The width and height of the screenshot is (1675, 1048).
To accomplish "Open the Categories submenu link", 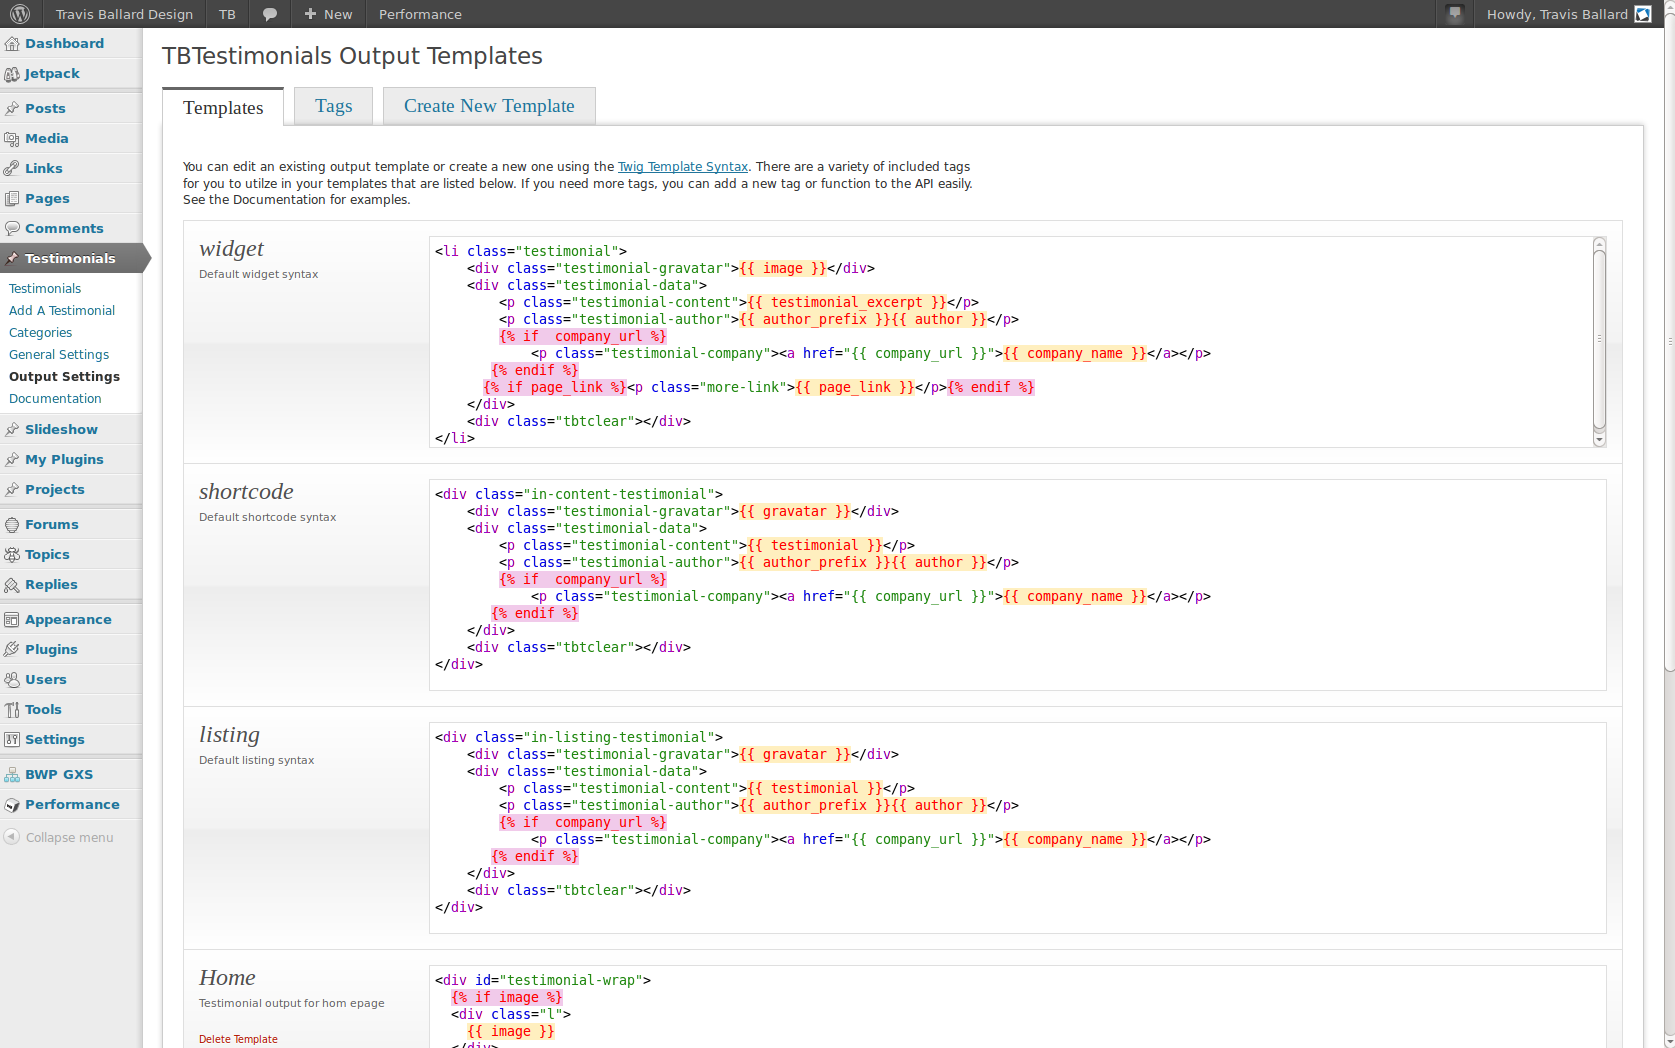I will point(40,333).
